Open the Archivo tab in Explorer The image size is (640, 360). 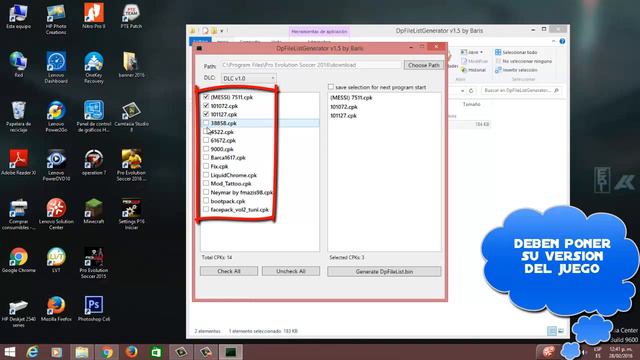200,41
